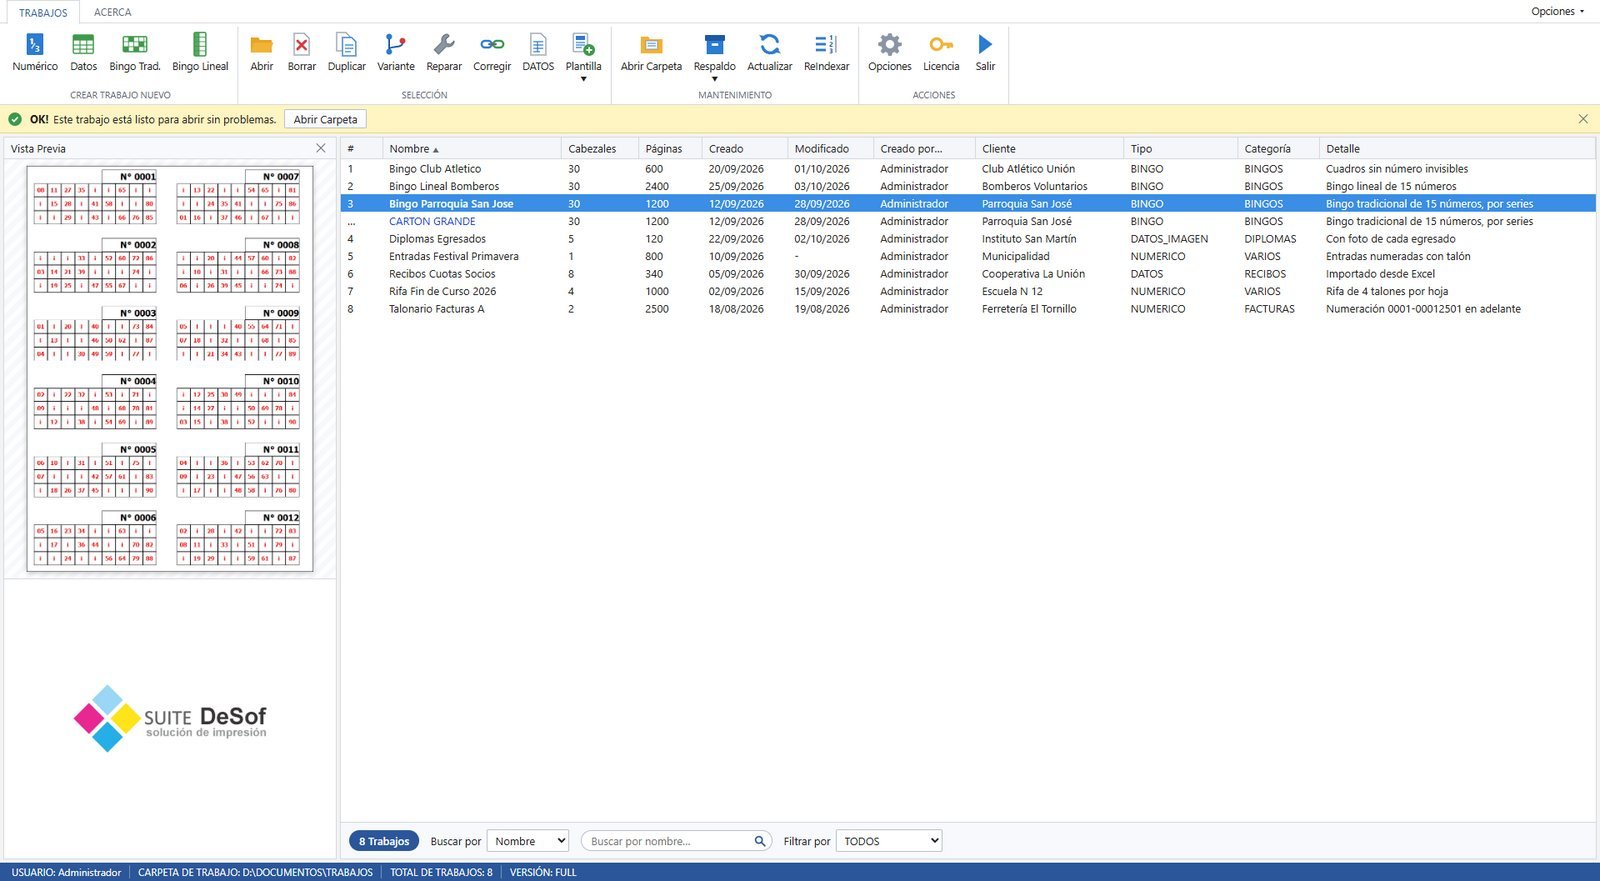
Task: Click the Abrir Carpeta button in the notification bar
Action: (x=325, y=119)
